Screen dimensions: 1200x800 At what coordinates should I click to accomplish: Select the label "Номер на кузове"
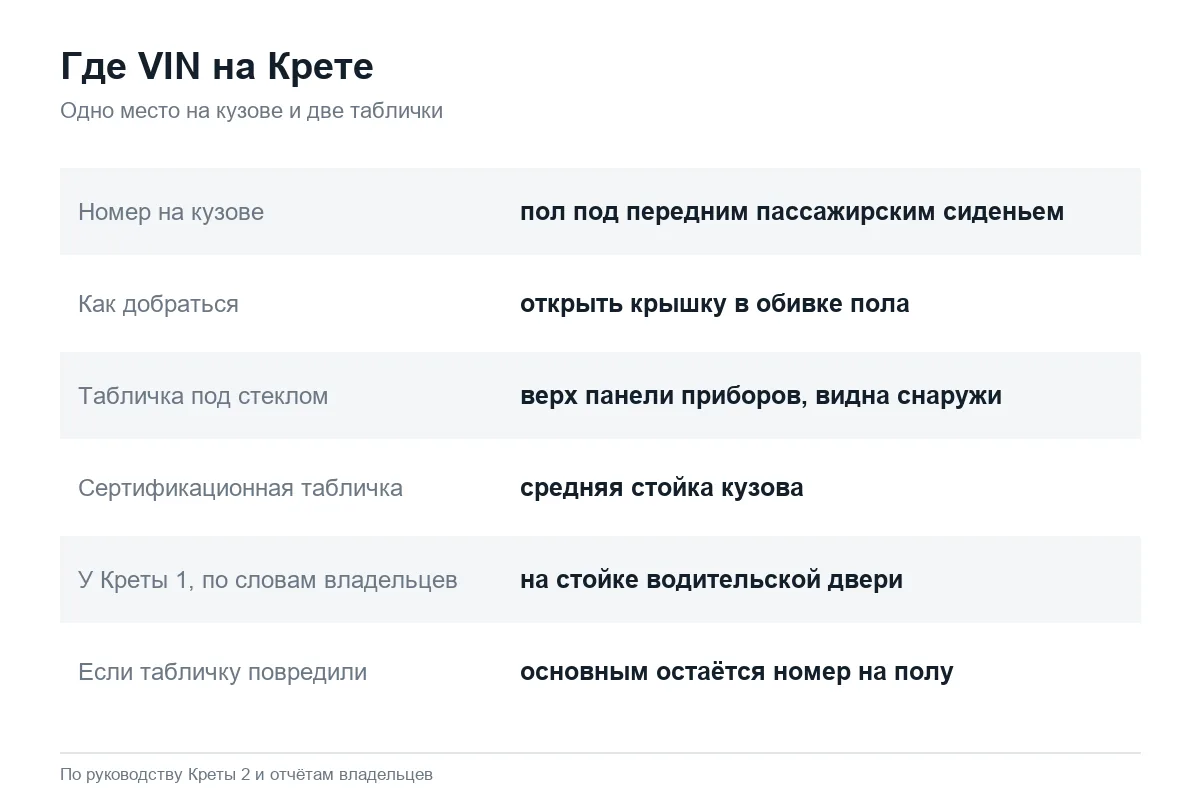point(171,212)
